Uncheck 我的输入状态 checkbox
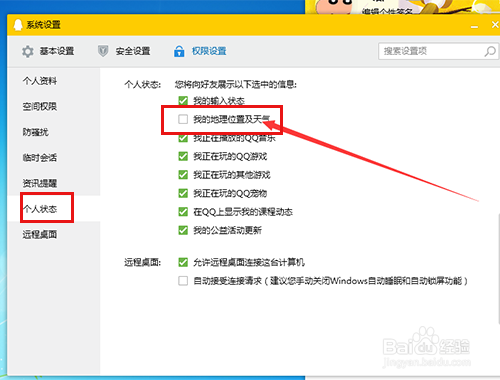This screenshot has width=500, height=380. pyautogui.click(x=183, y=101)
